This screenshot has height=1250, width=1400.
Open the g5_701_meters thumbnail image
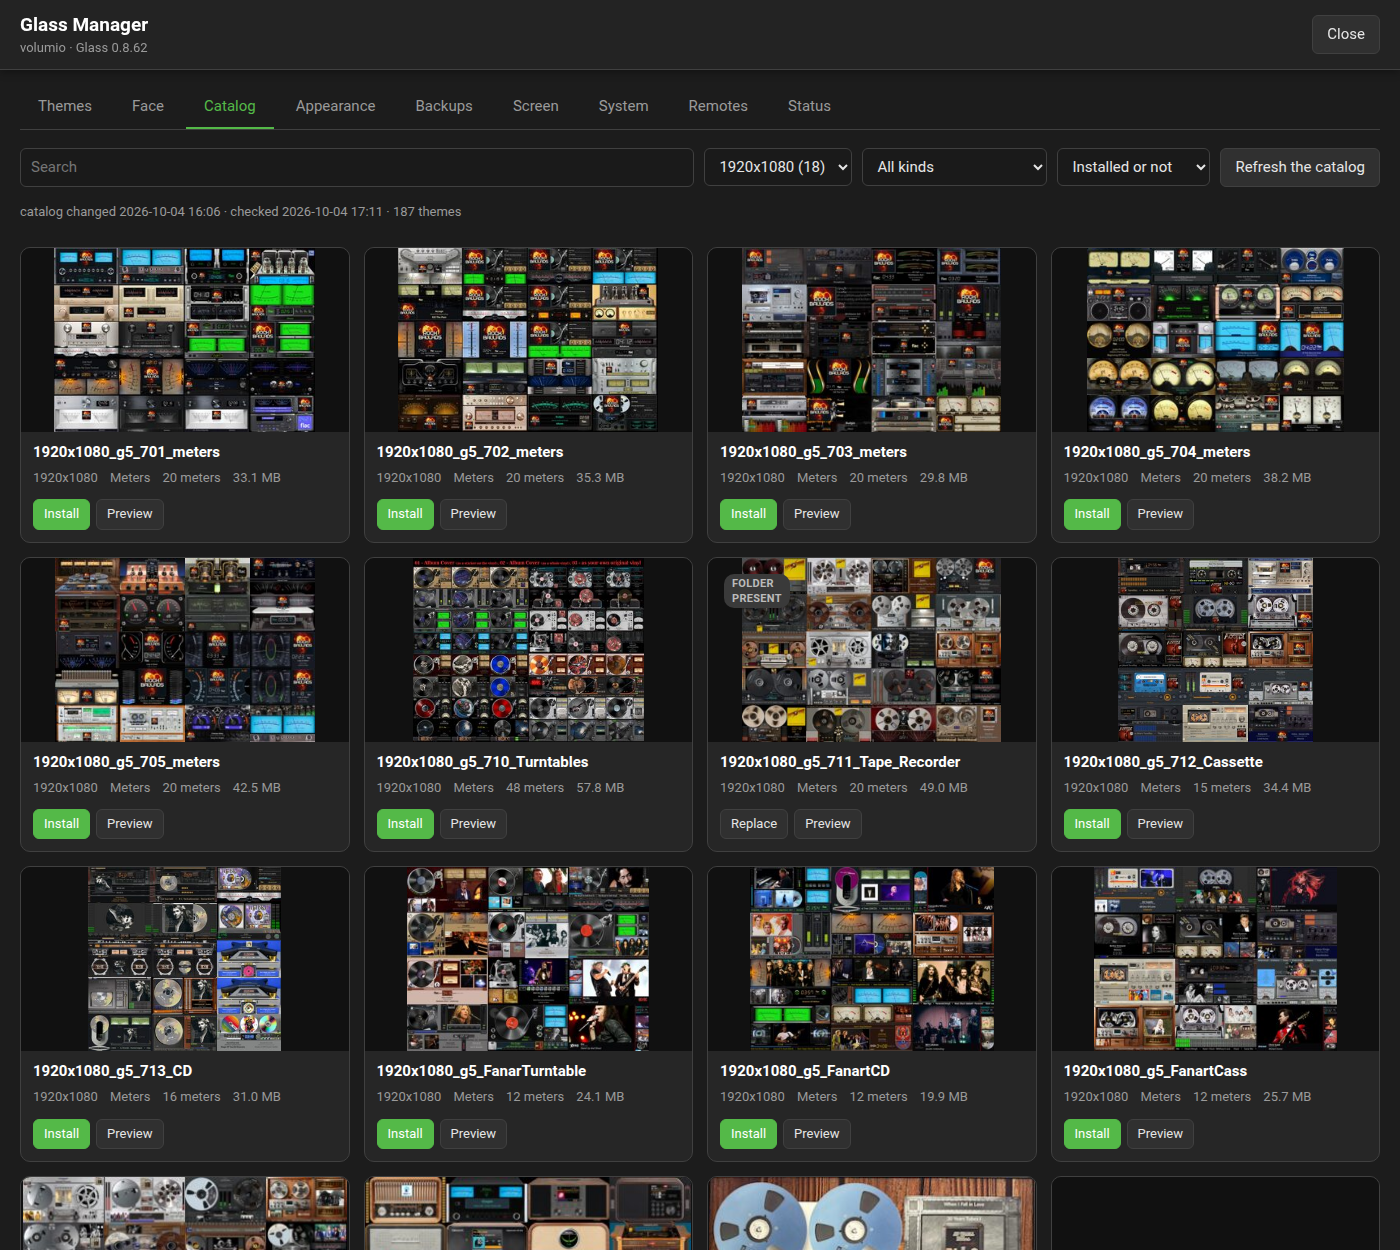[x=185, y=340]
